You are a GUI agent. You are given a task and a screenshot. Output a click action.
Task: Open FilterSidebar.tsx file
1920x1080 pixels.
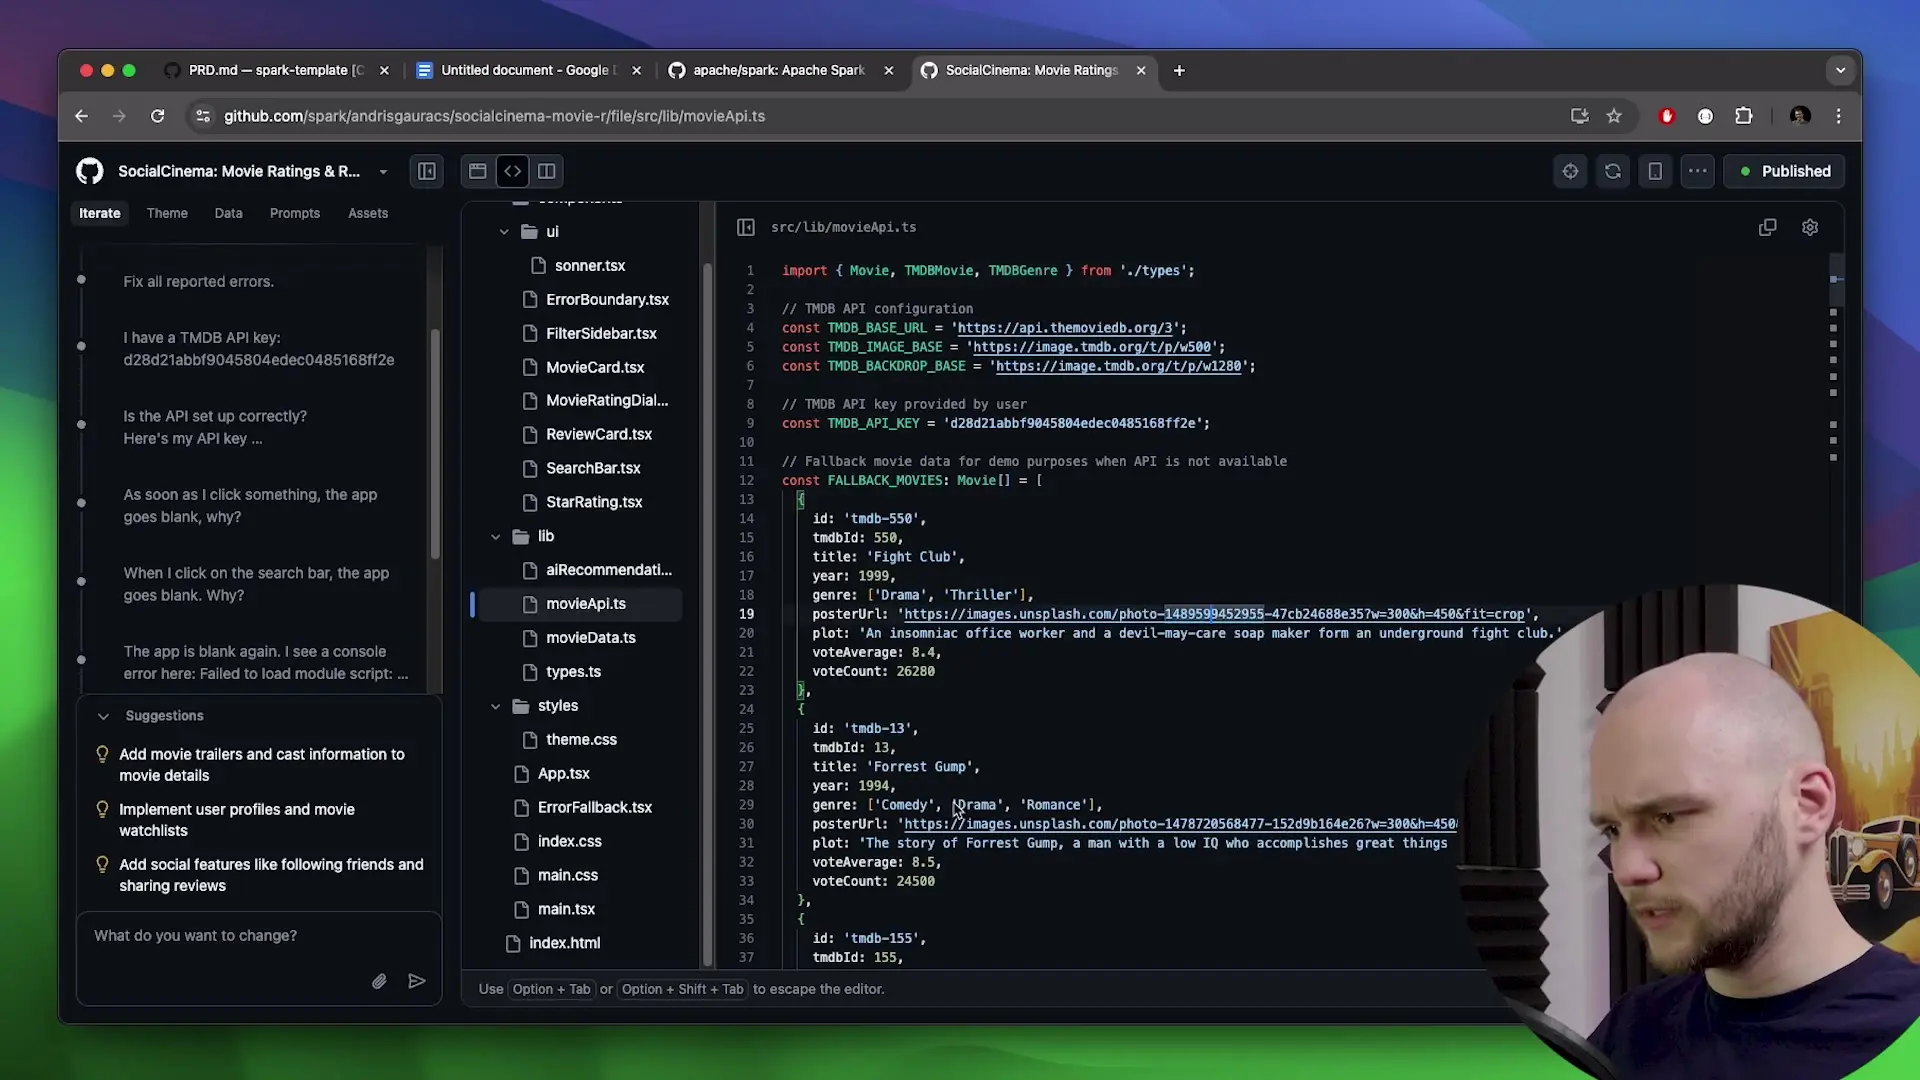pyautogui.click(x=601, y=333)
